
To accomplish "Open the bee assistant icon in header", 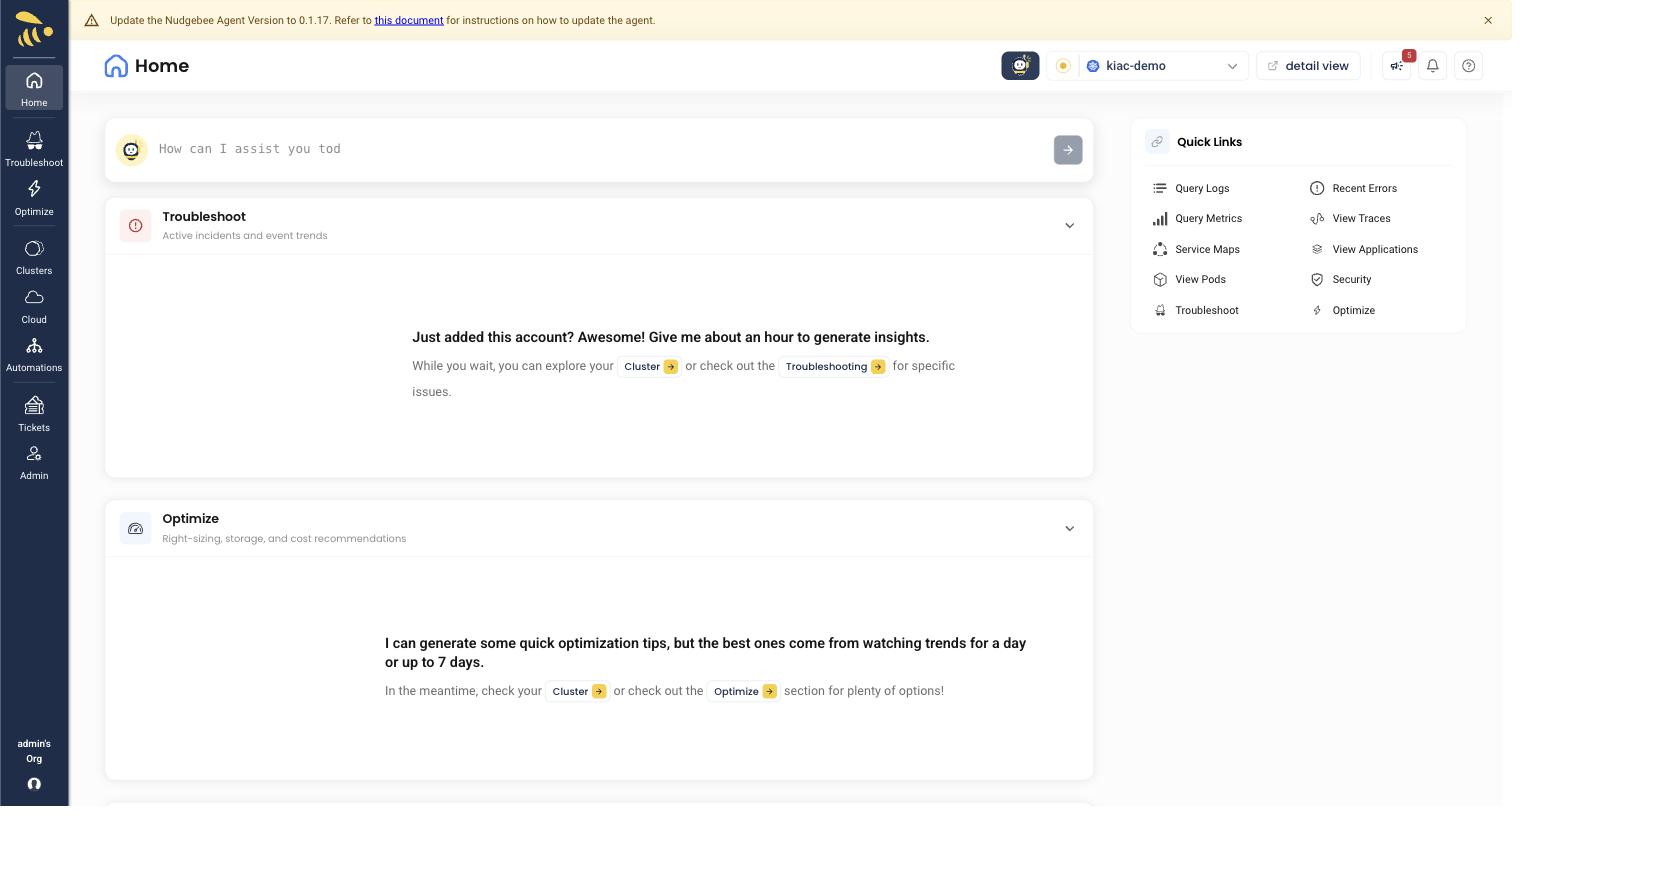I will pos(1020,66).
